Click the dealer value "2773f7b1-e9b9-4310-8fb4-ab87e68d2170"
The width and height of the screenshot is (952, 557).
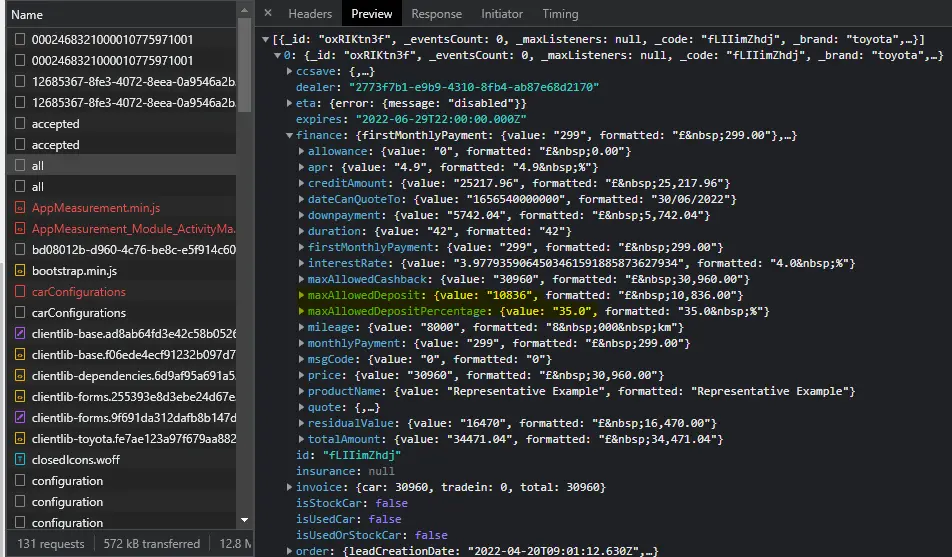point(474,87)
